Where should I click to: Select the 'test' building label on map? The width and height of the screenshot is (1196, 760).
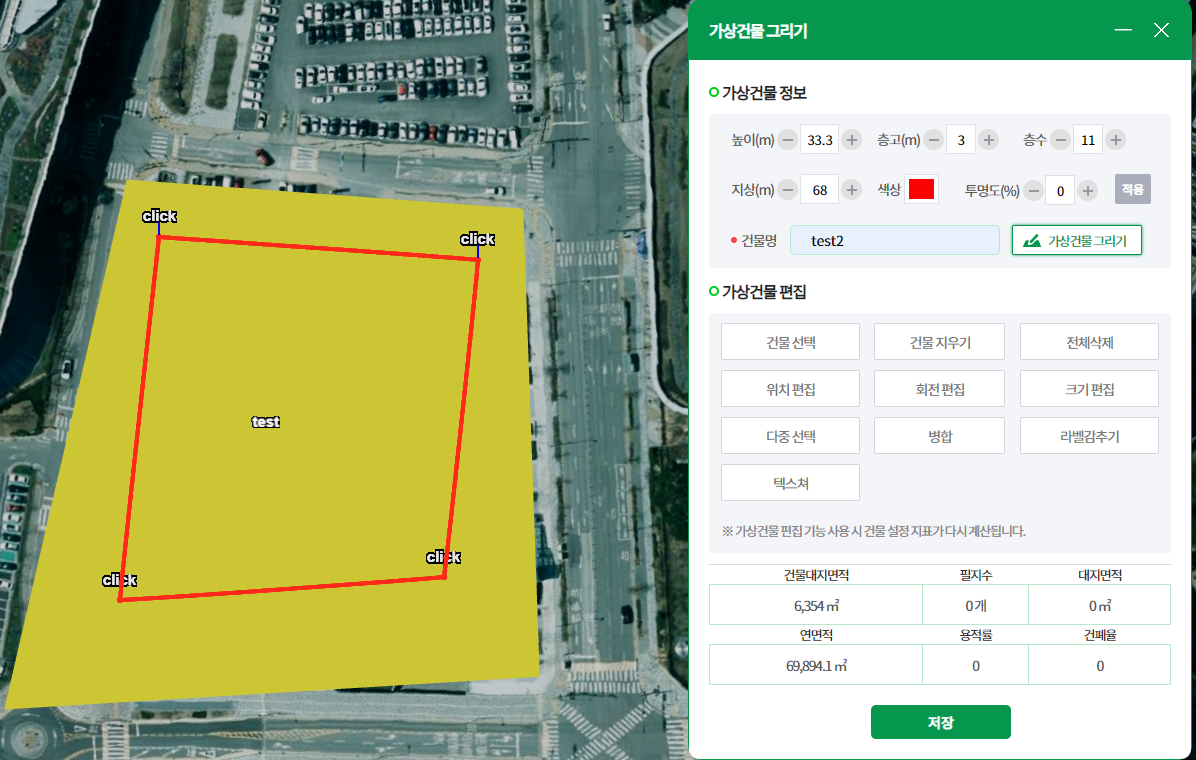tap(265, 422)
